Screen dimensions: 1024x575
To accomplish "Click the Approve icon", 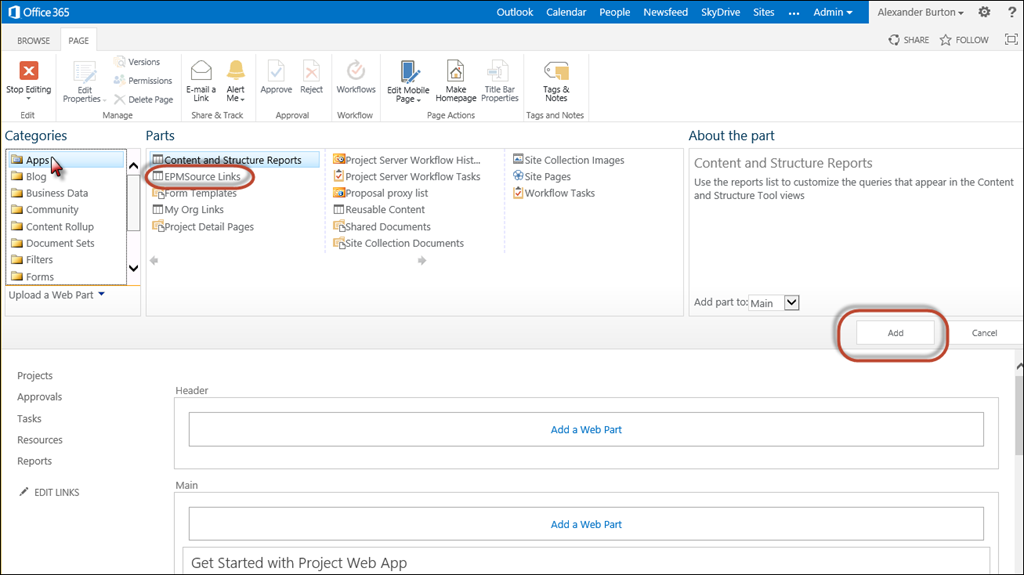I will [x=276, y=71].
